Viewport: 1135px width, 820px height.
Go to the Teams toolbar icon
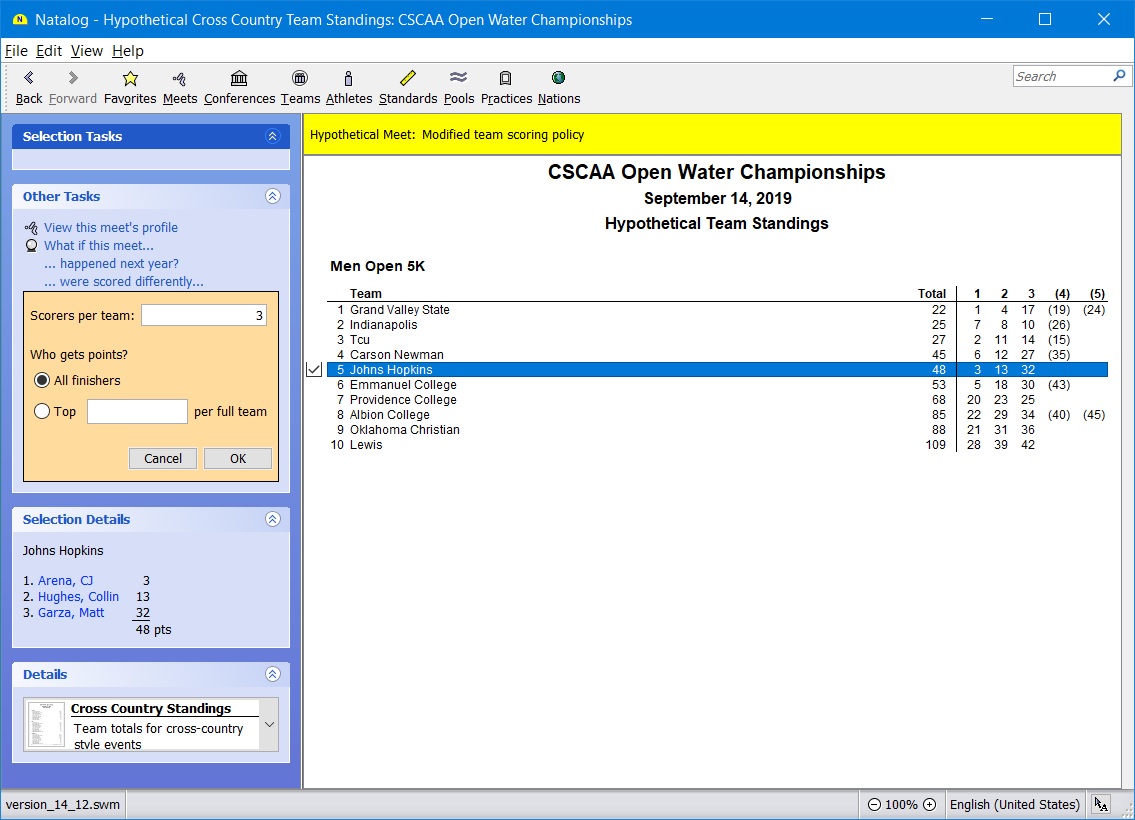pos(300,79)
